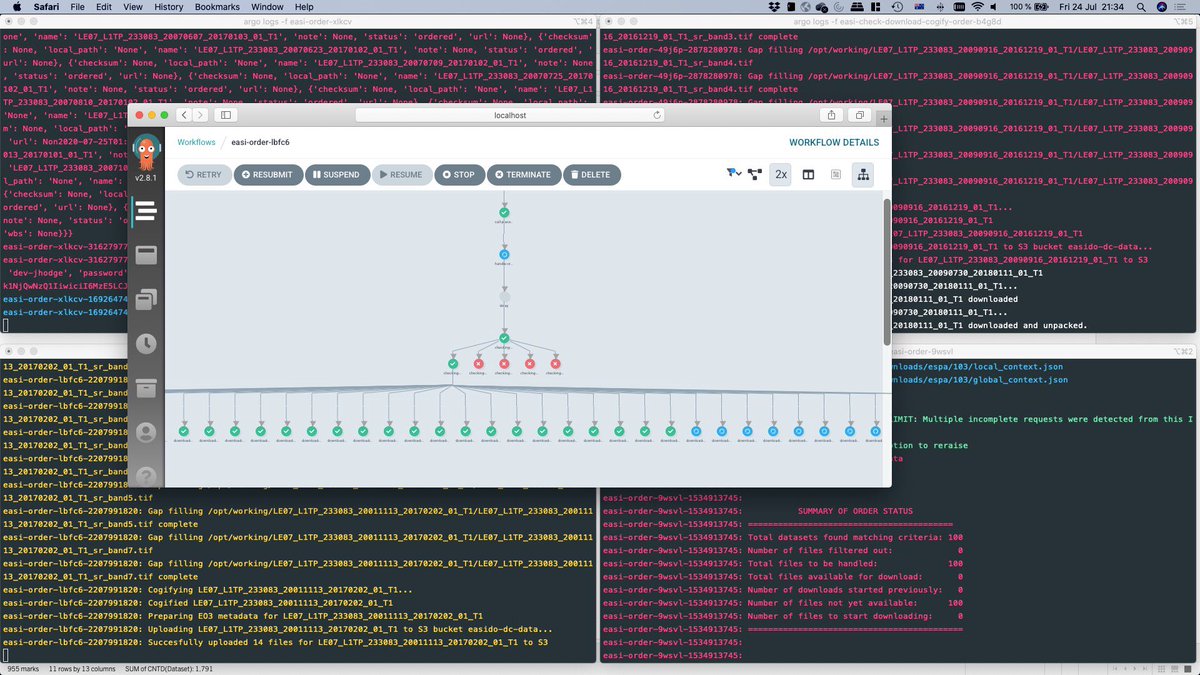
Task: Click the workflow graph vertical scrollbar
Action: click(885, 272)
